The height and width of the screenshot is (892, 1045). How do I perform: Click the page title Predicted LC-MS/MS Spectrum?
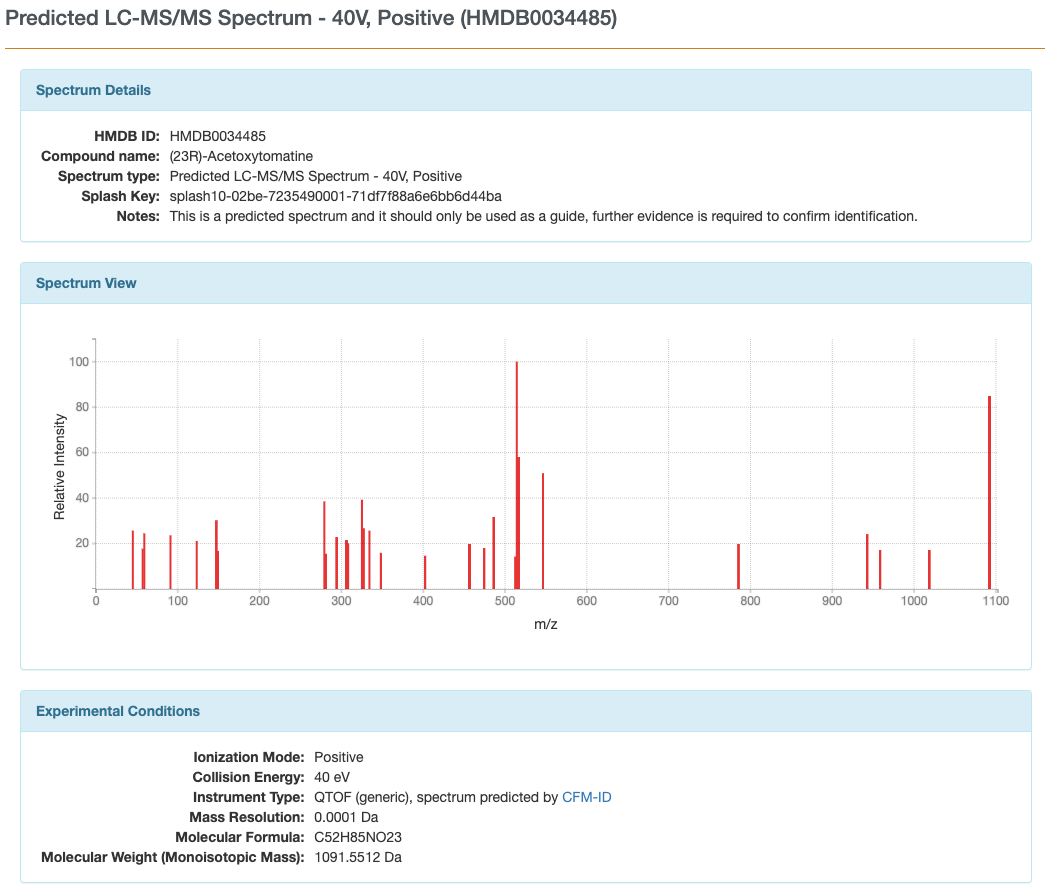click(311, 19)
